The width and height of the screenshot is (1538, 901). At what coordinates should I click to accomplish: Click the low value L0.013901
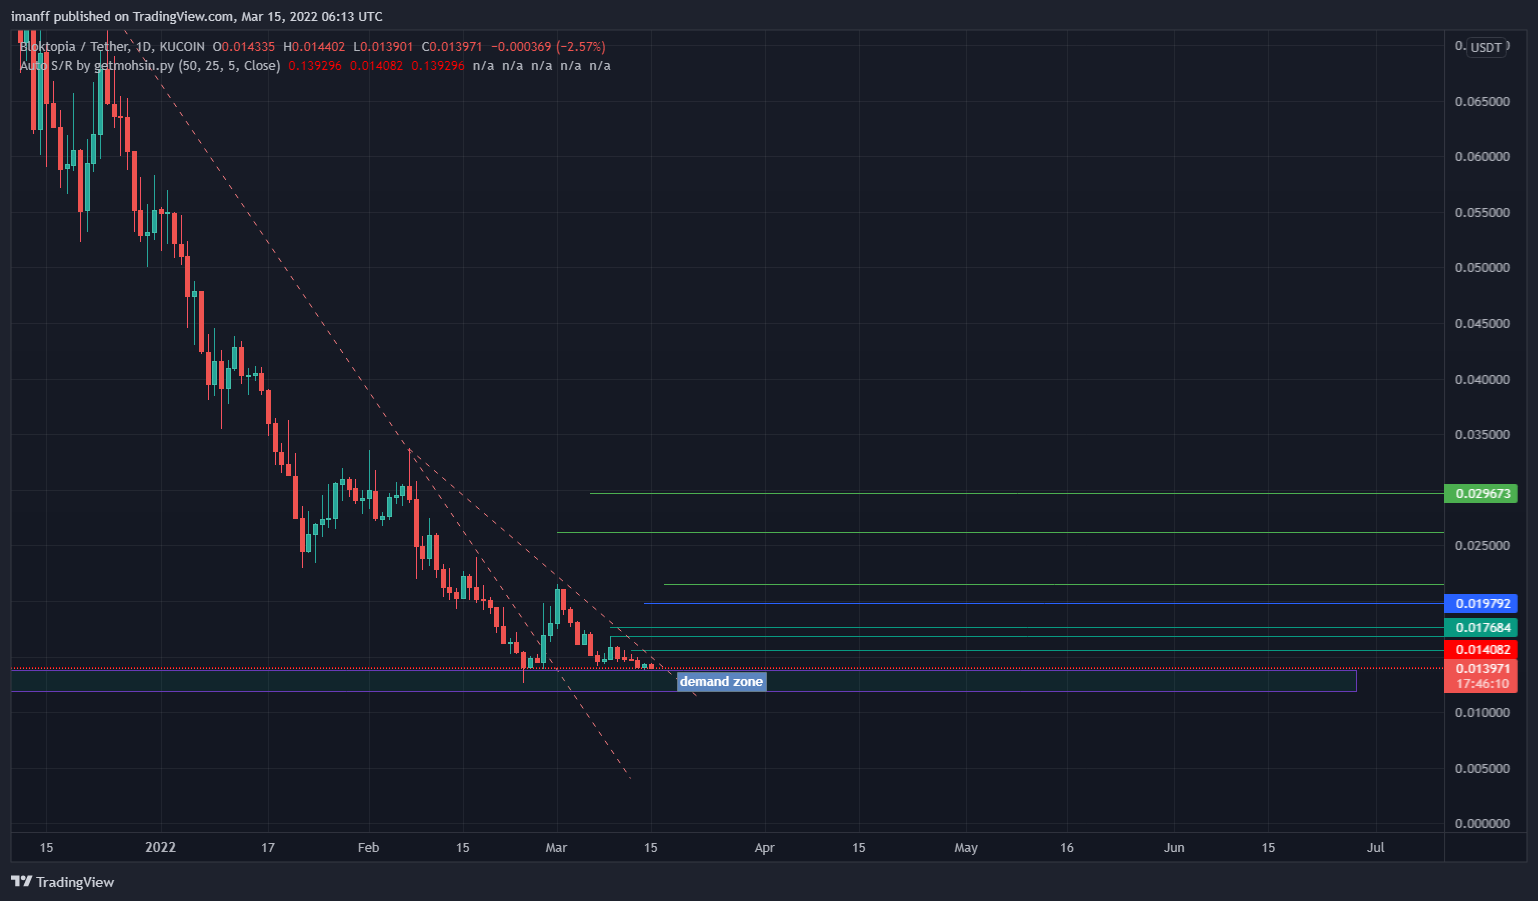[383, 47]
